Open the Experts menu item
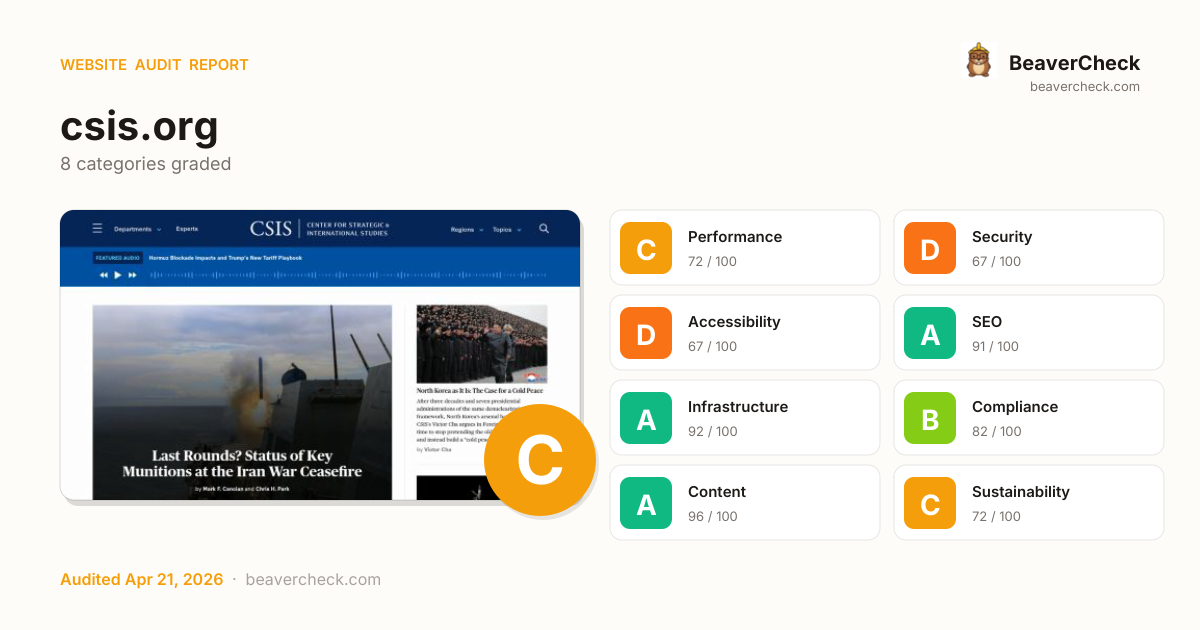Screen dimensions: 1200x630 [187, 229]
